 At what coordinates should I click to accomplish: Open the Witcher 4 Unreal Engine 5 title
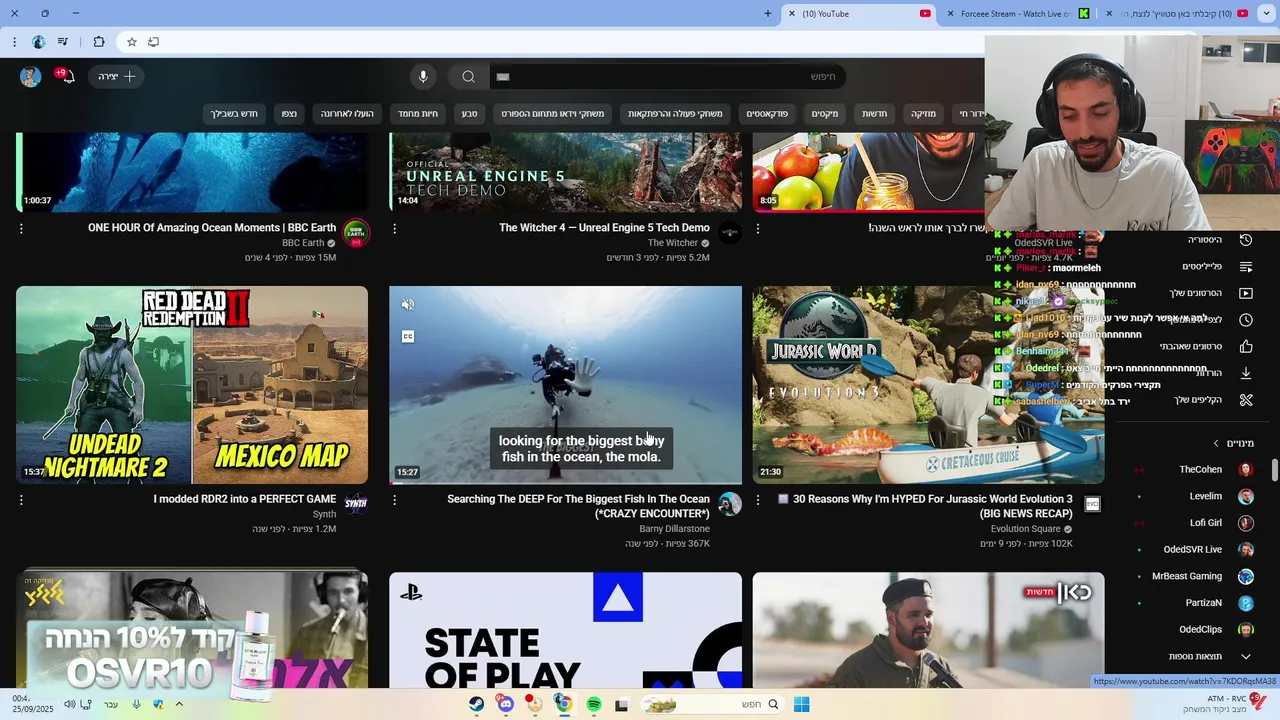(x=604, y=228)
